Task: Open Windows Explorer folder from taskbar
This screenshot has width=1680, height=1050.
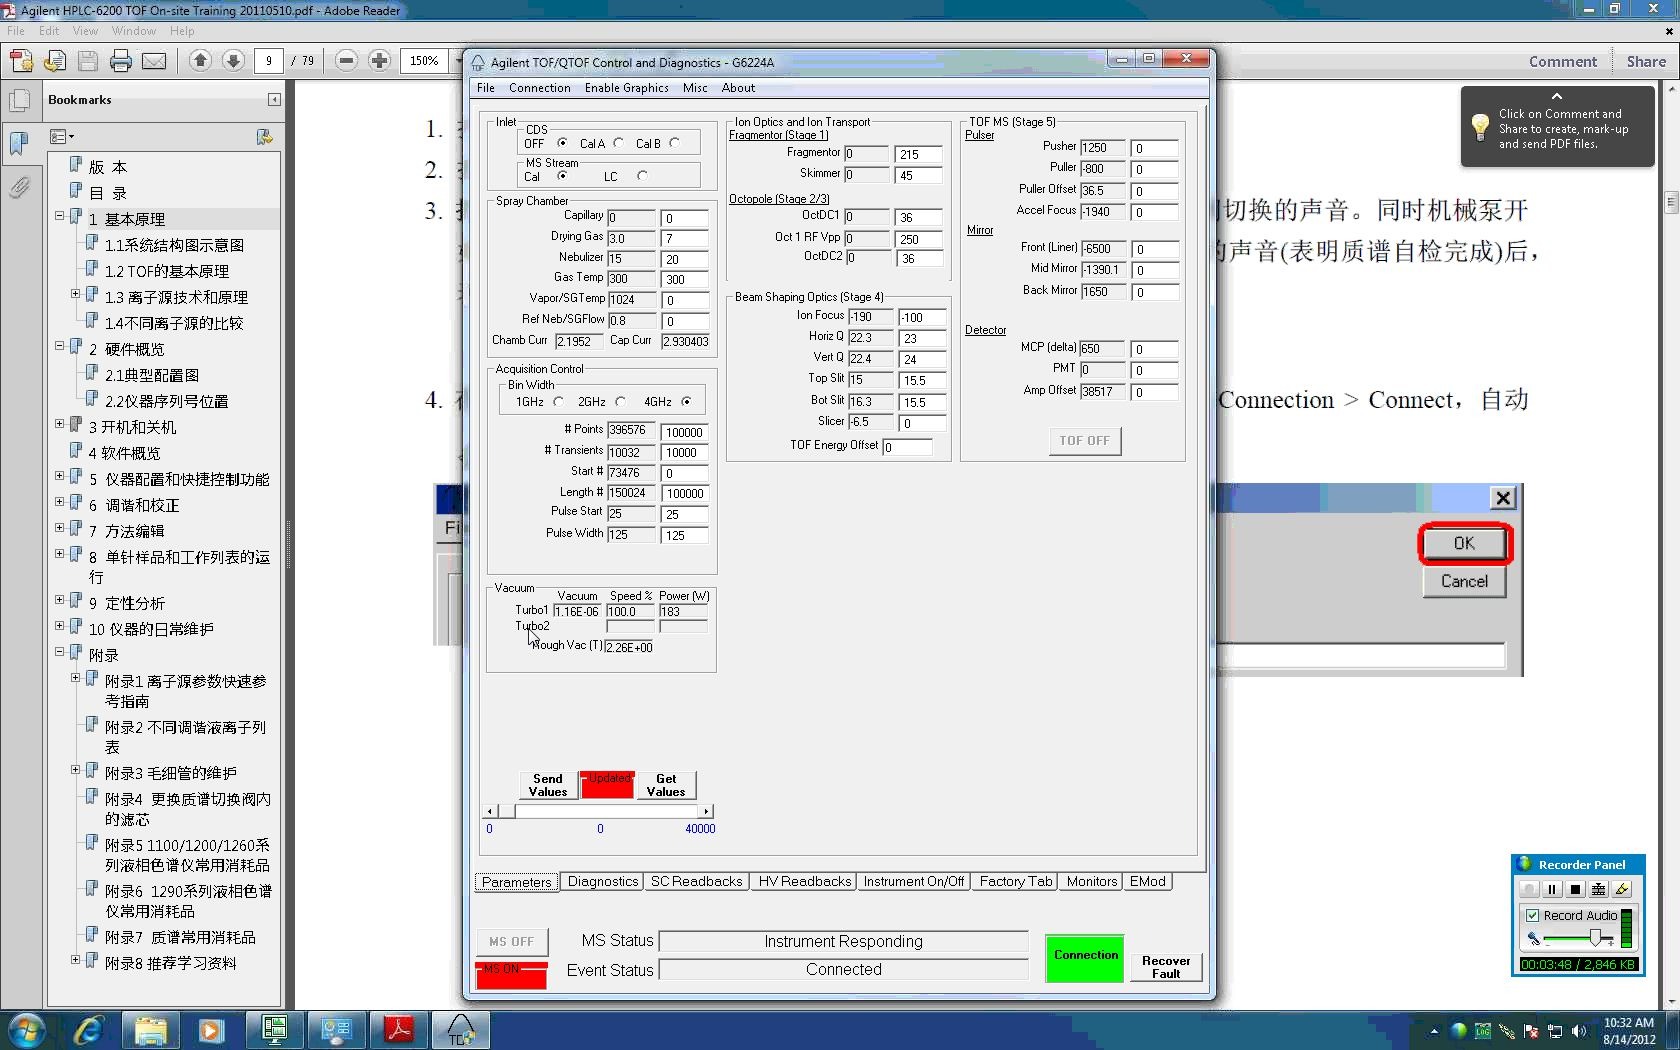Action: click(x=151, y=1030)
